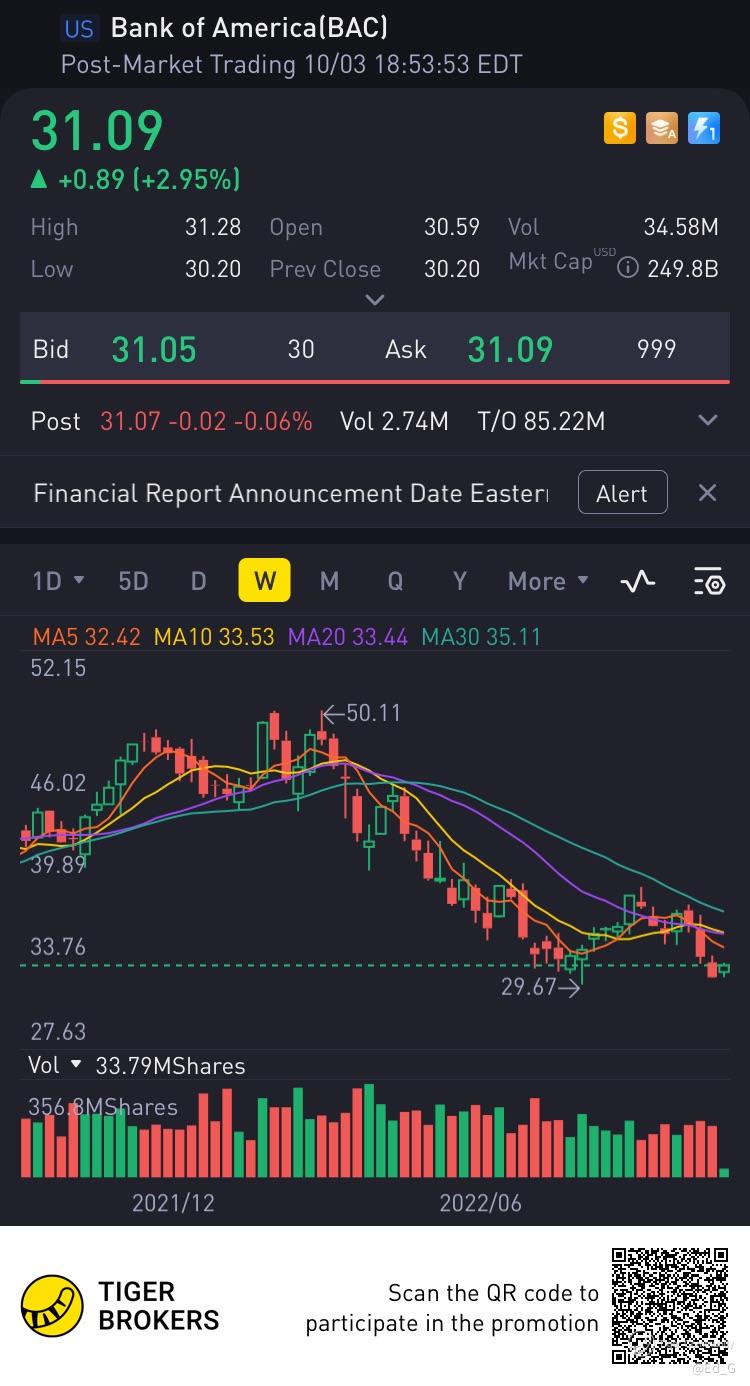Open the Vol indicator dropdown
This screenshot has height=1386, width=750.
[55, 1065]
